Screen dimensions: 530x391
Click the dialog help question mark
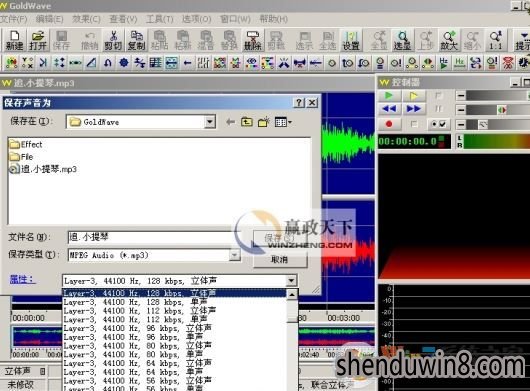pos(299,103)
